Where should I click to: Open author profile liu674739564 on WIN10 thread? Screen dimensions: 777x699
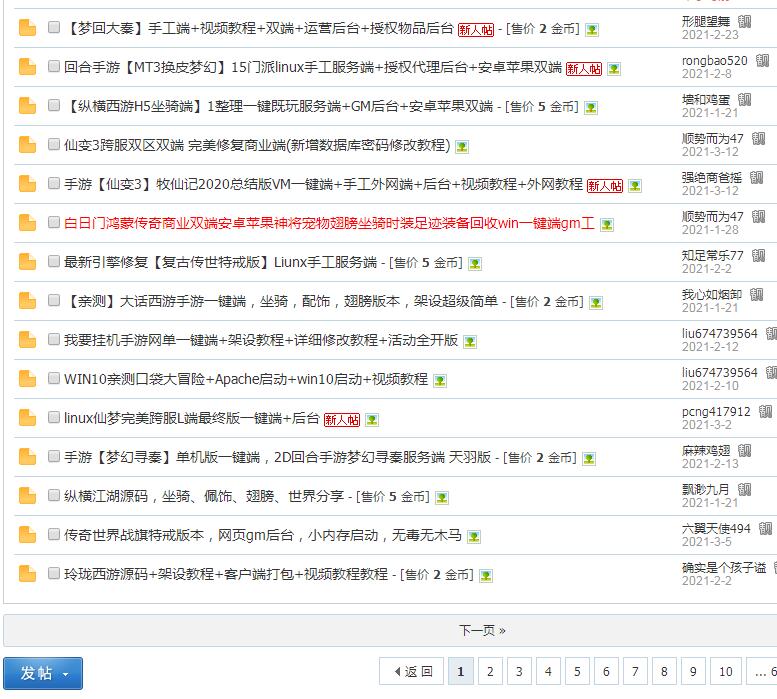pos(719,372)
